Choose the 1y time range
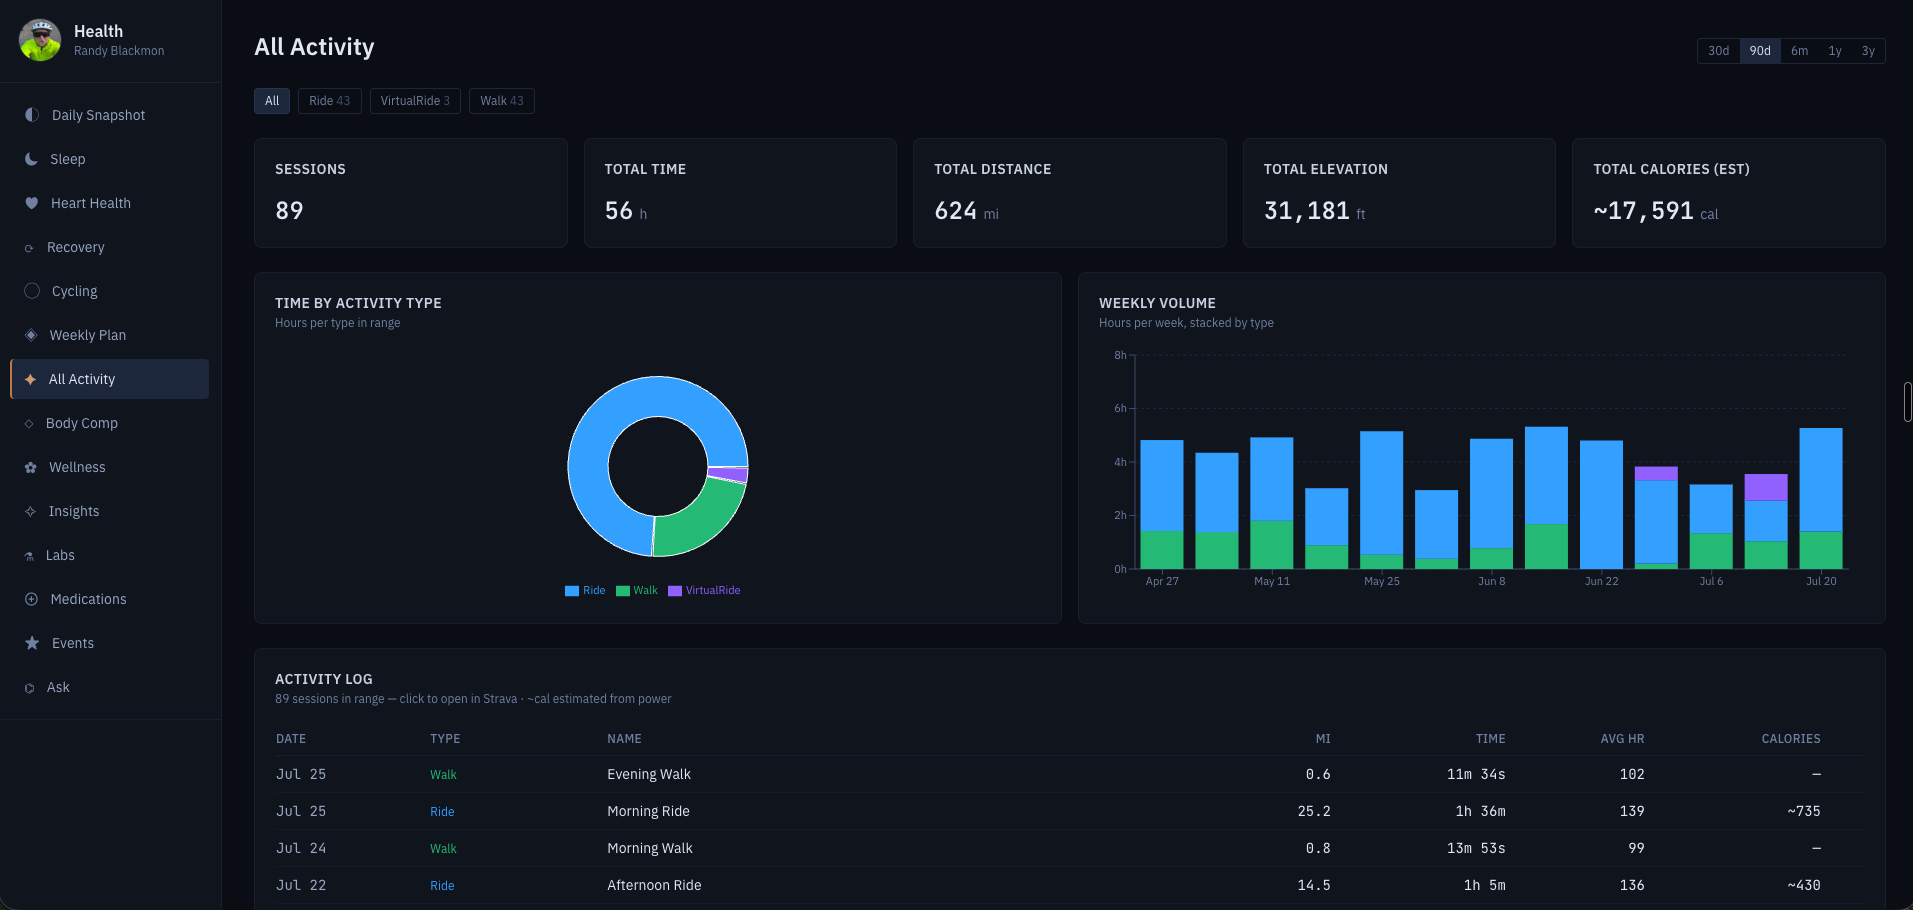Image resolution: width=1913 pixels, height=910 pixels. [x=1835, y=51]
